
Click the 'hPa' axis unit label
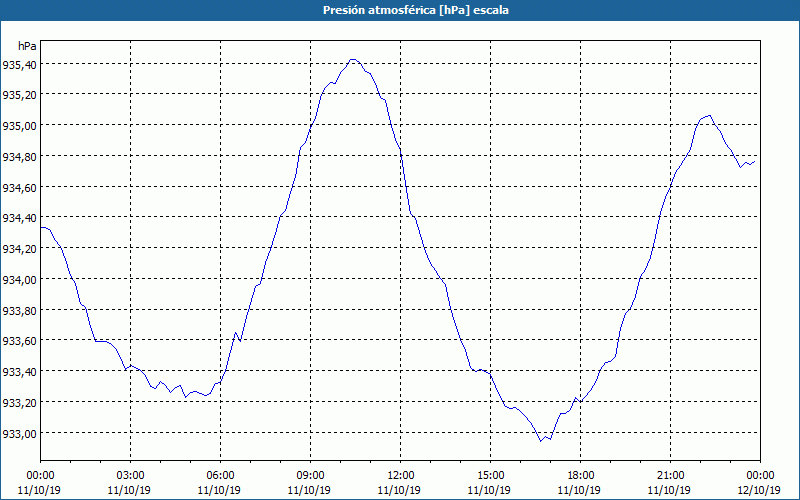[x=27, y=46]
